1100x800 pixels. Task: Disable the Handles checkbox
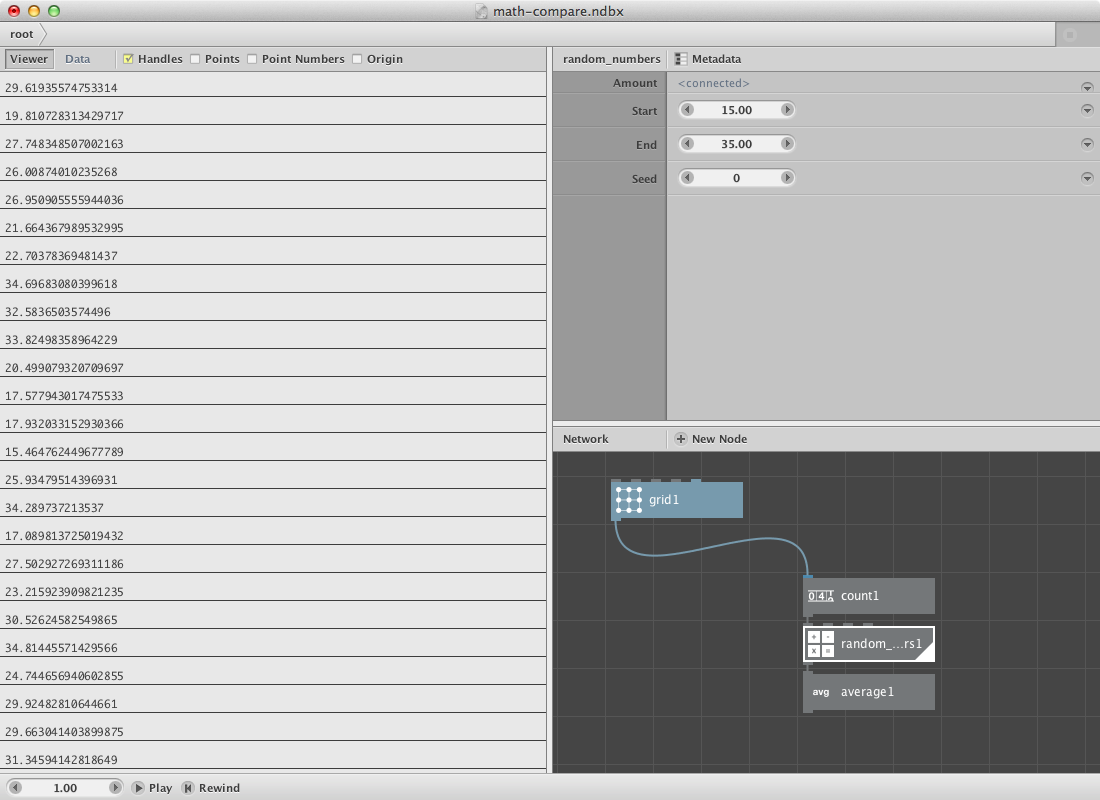click(128, 59)
